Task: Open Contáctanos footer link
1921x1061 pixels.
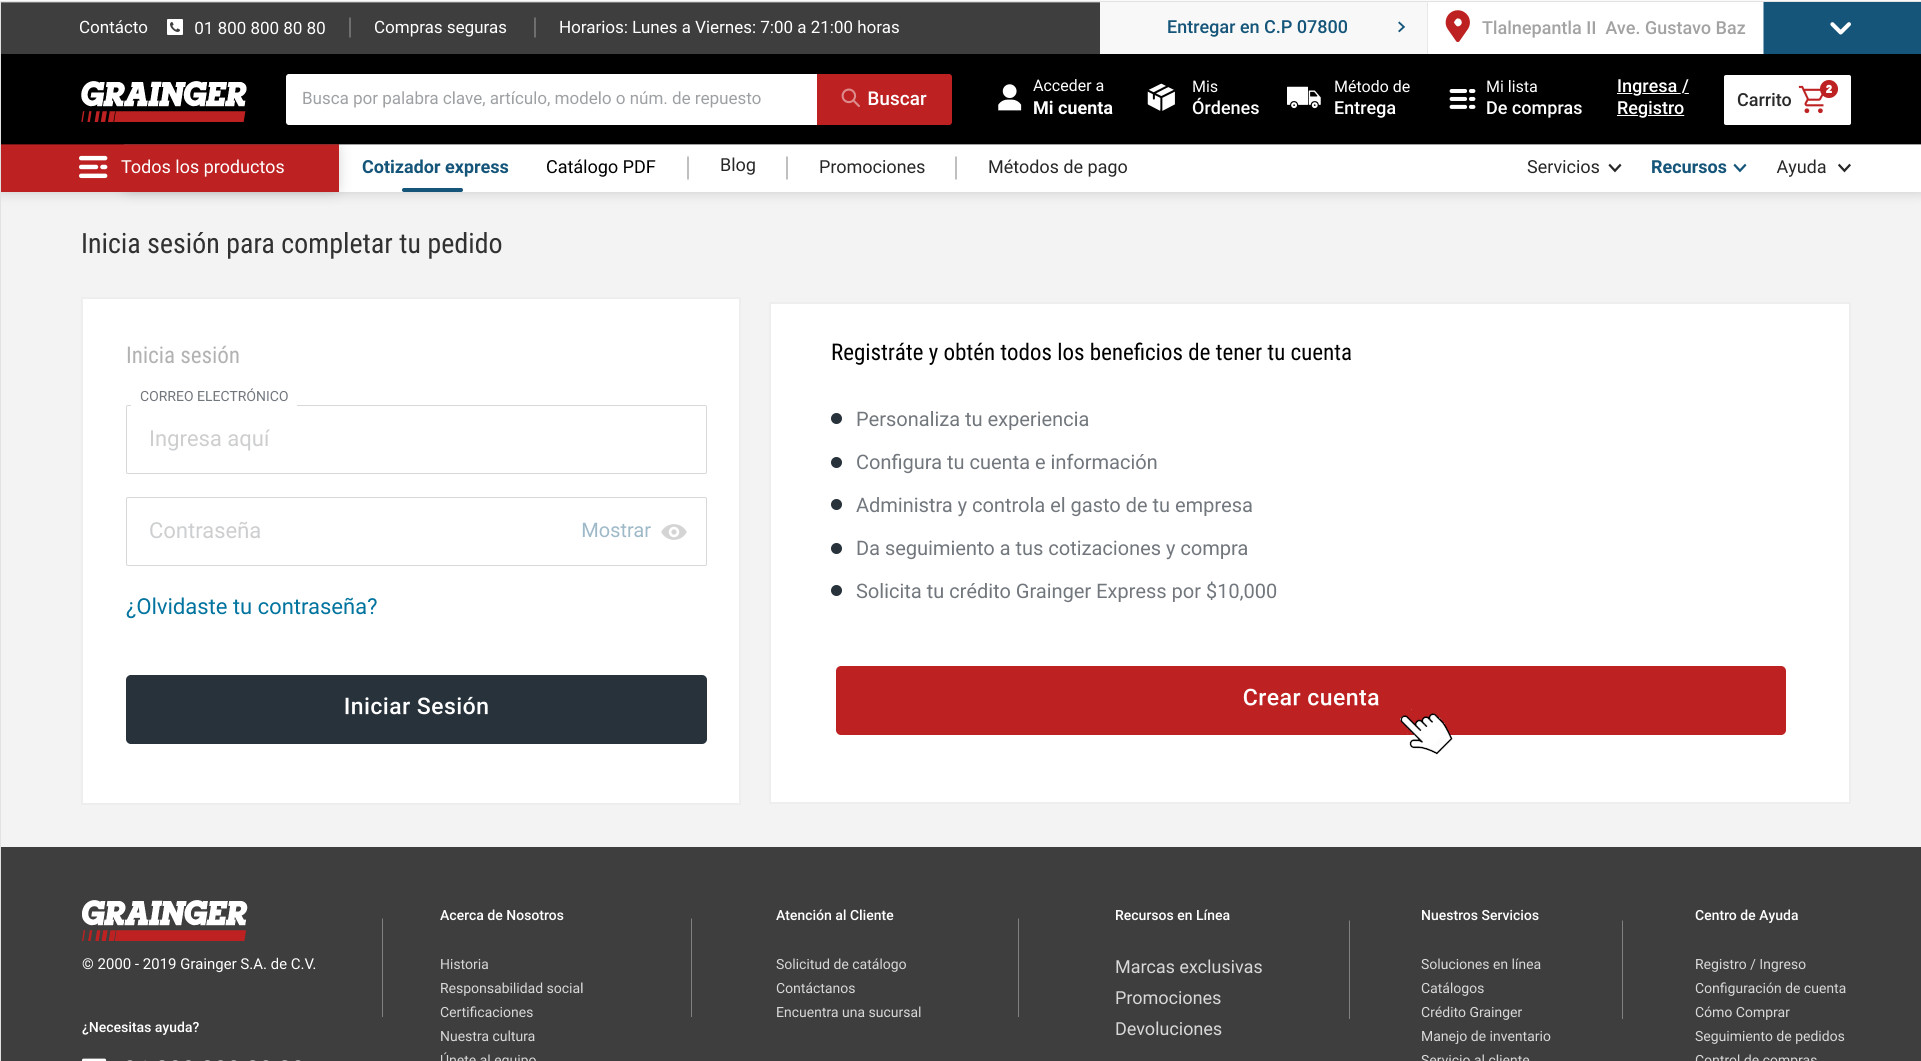Action: [x=815, y=988]
